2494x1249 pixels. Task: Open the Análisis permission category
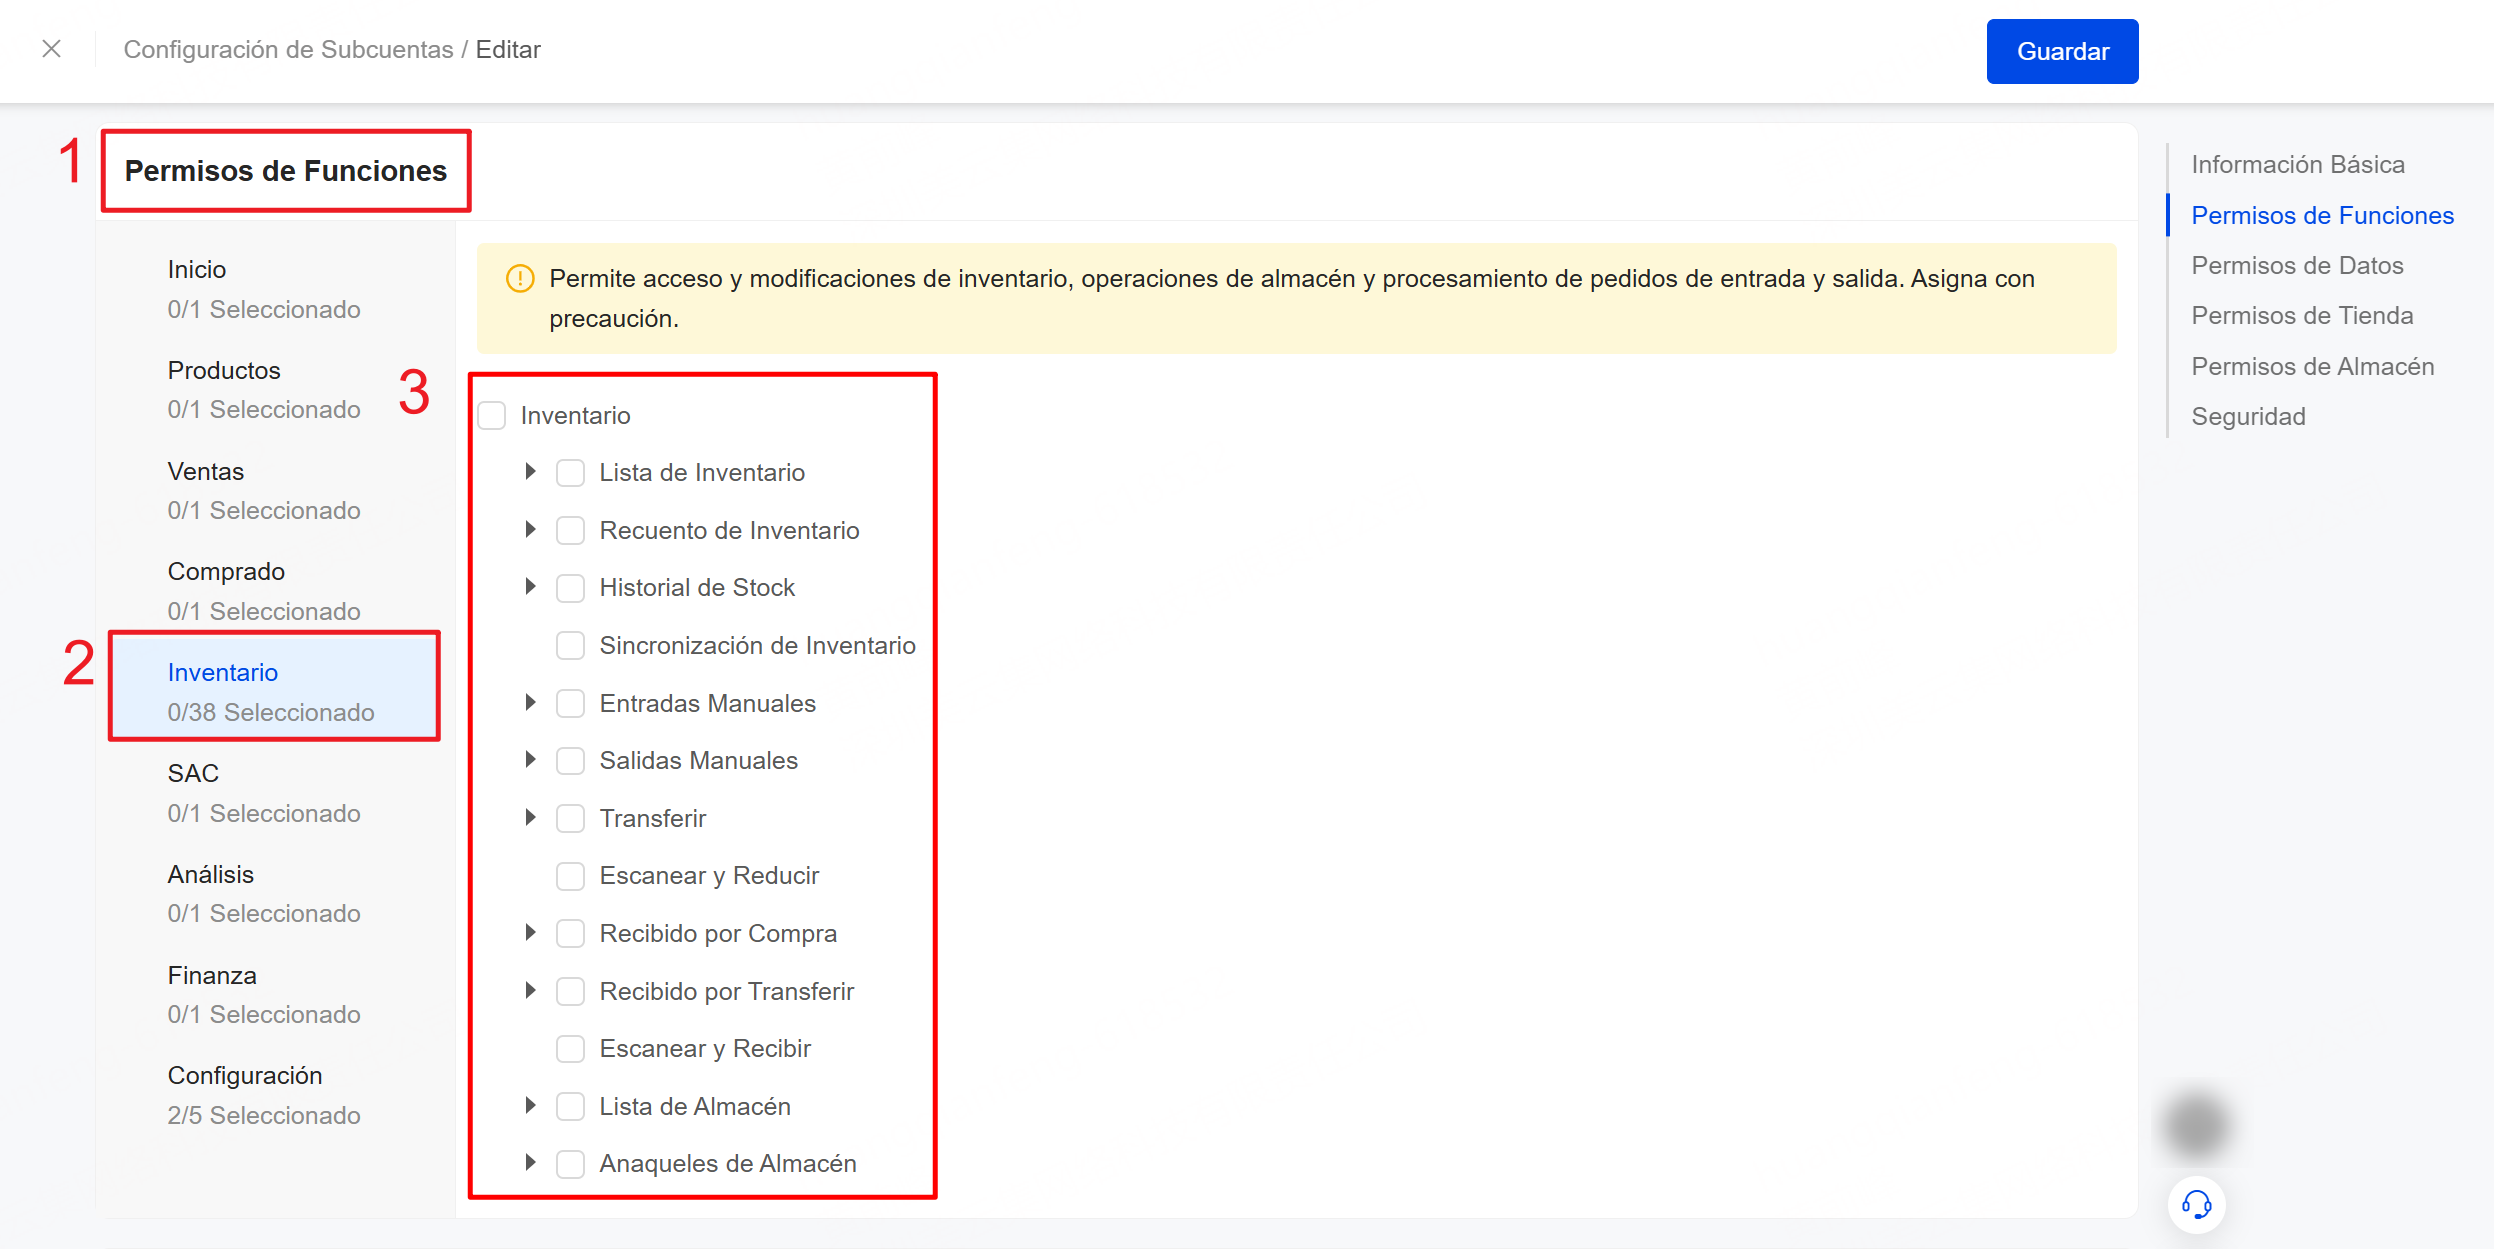click(275, 894)
